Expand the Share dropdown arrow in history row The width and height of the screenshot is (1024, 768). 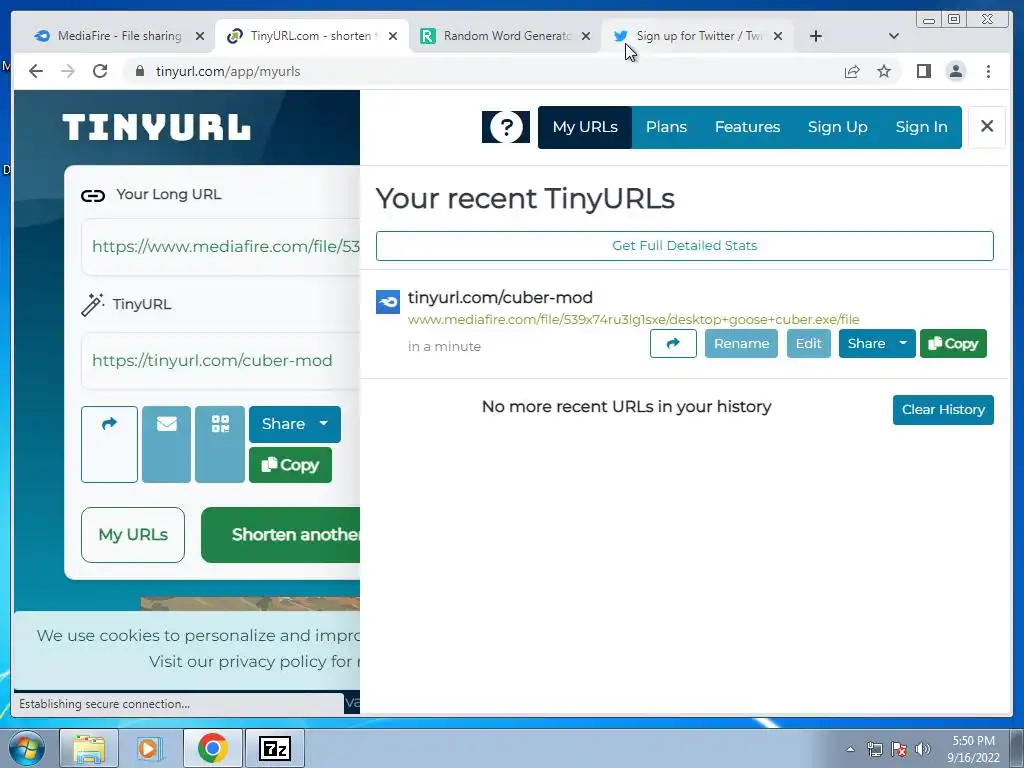[x=903, y=344]
